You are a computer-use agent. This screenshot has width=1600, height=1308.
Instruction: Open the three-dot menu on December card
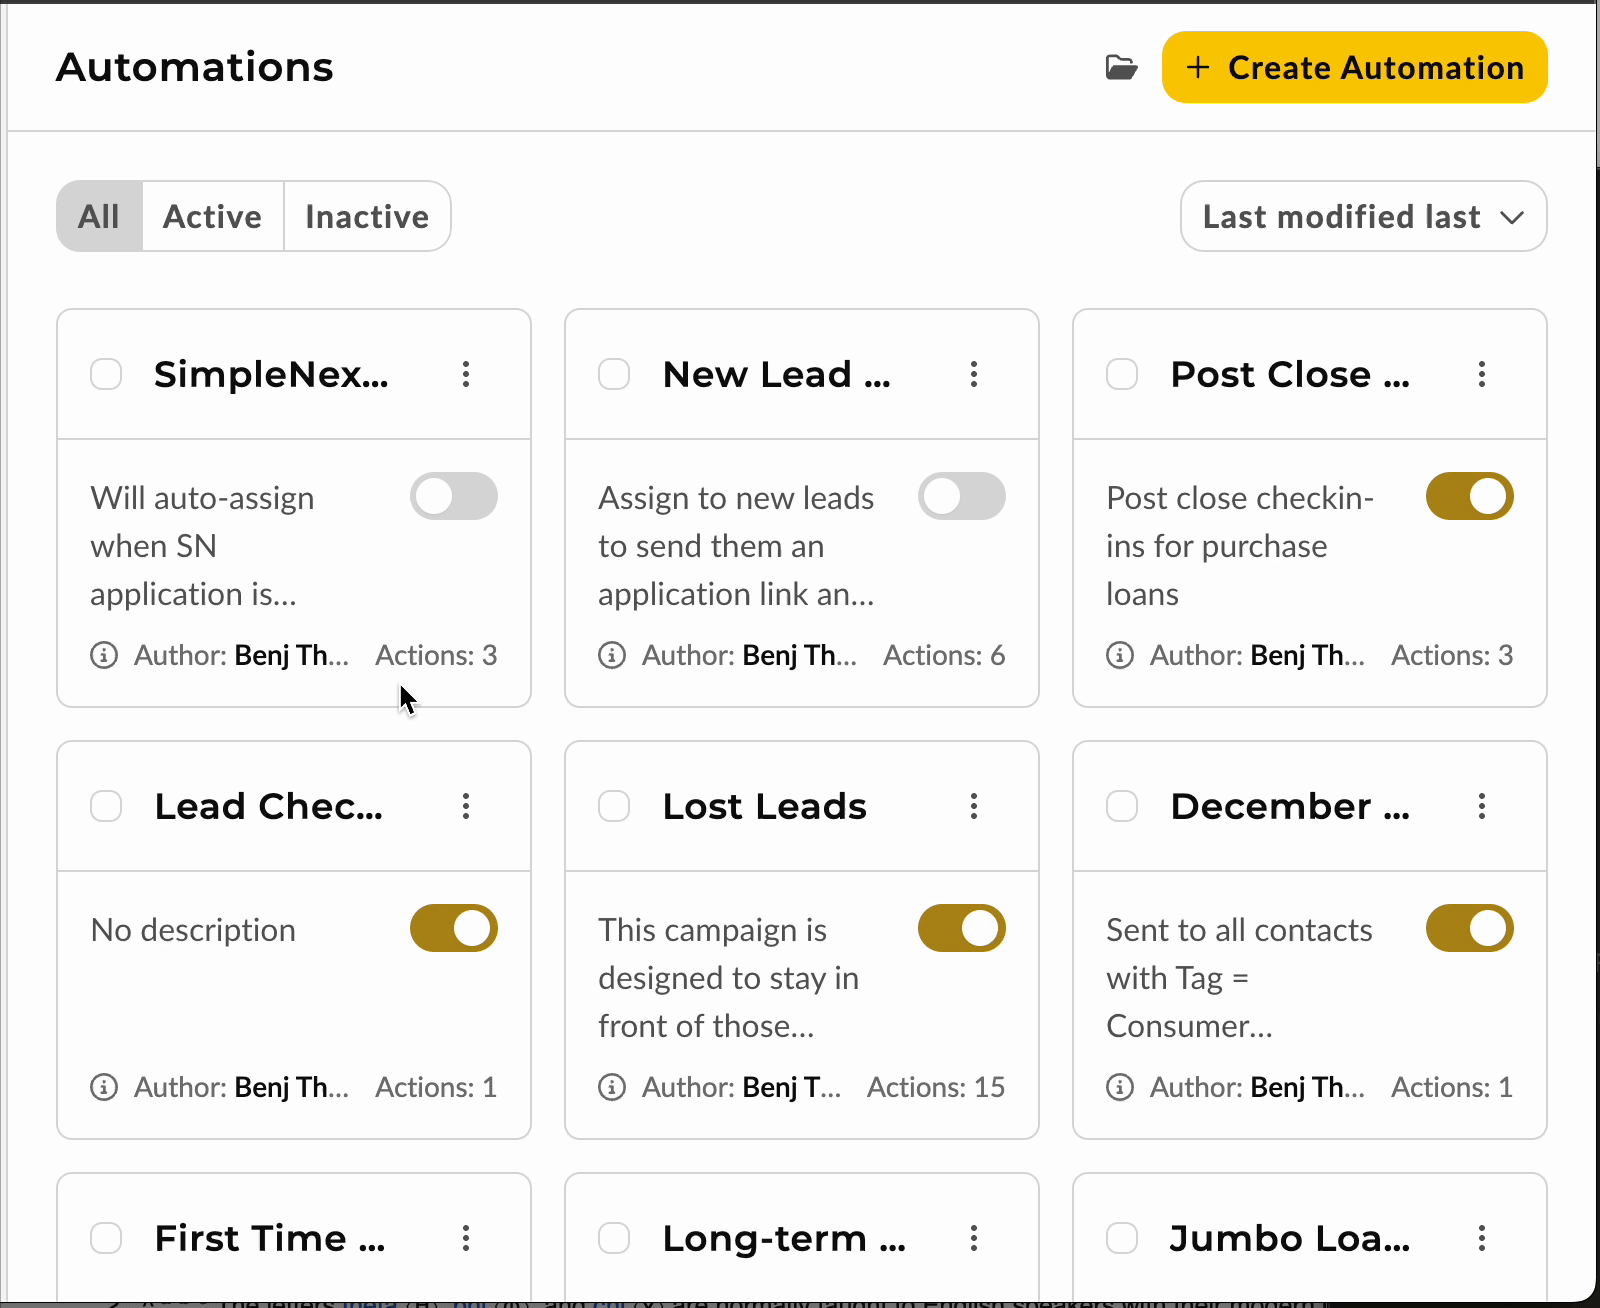tap(1482, 806)
